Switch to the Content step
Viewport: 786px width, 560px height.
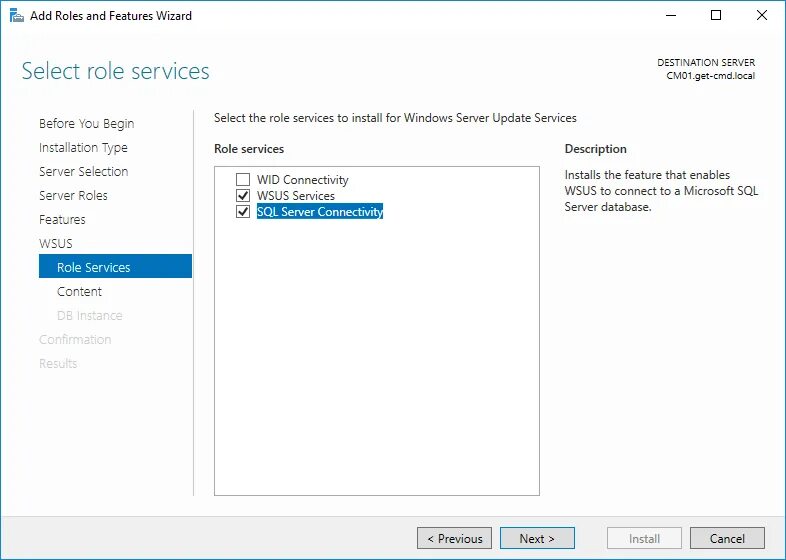click(79, 292)
